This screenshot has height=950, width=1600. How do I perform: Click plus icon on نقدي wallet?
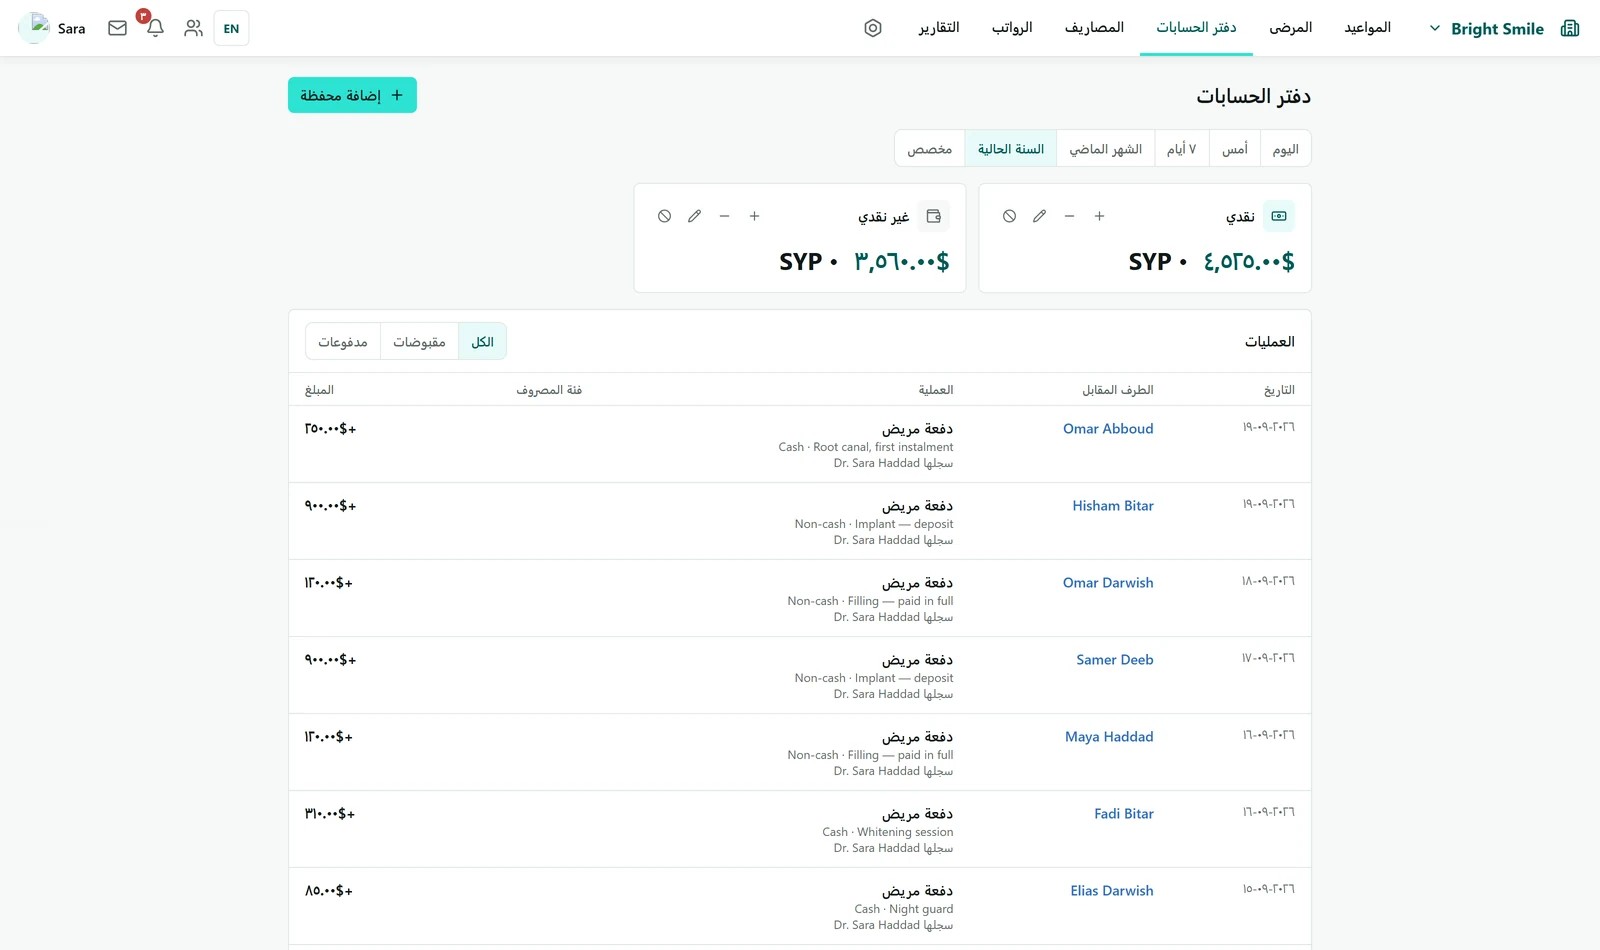pos(1099,216)
